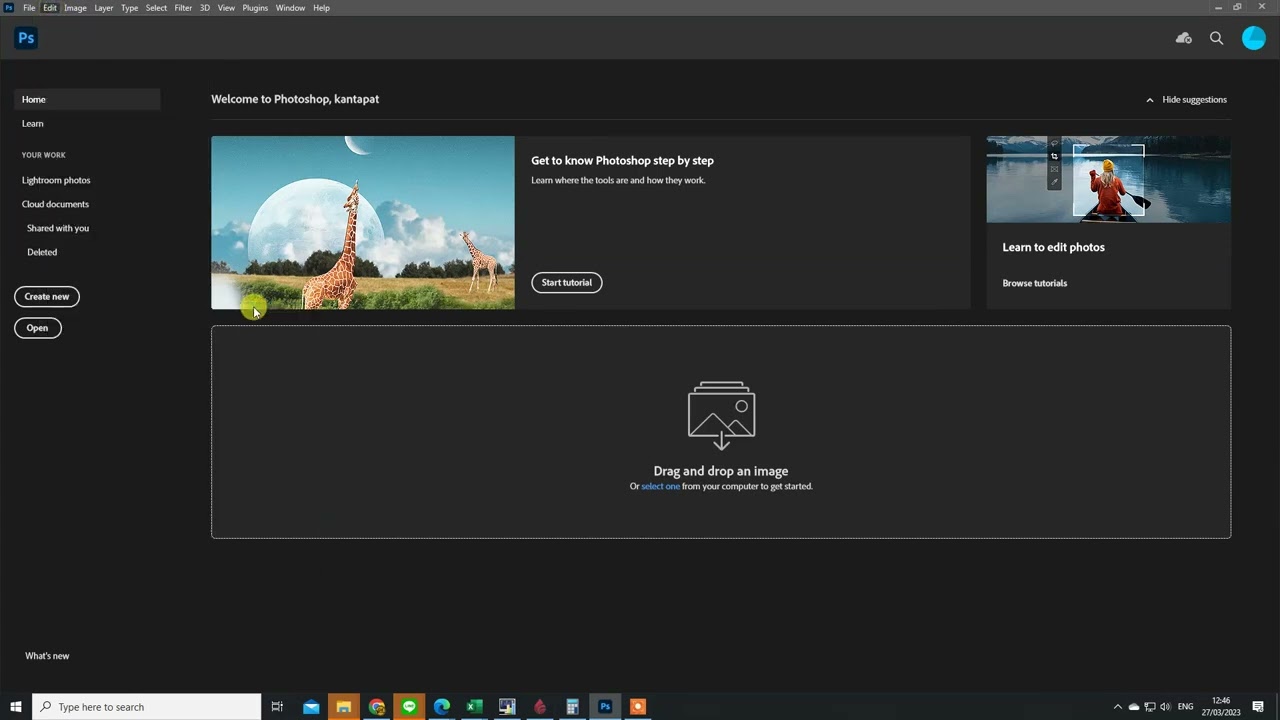
Task: Open the search magnifier in the header
Action: [x=1217, y=38]
